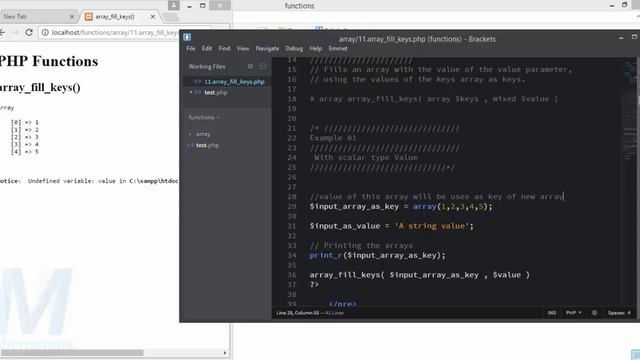Click the INS insert mode toggle

click(x=552, y=313)
